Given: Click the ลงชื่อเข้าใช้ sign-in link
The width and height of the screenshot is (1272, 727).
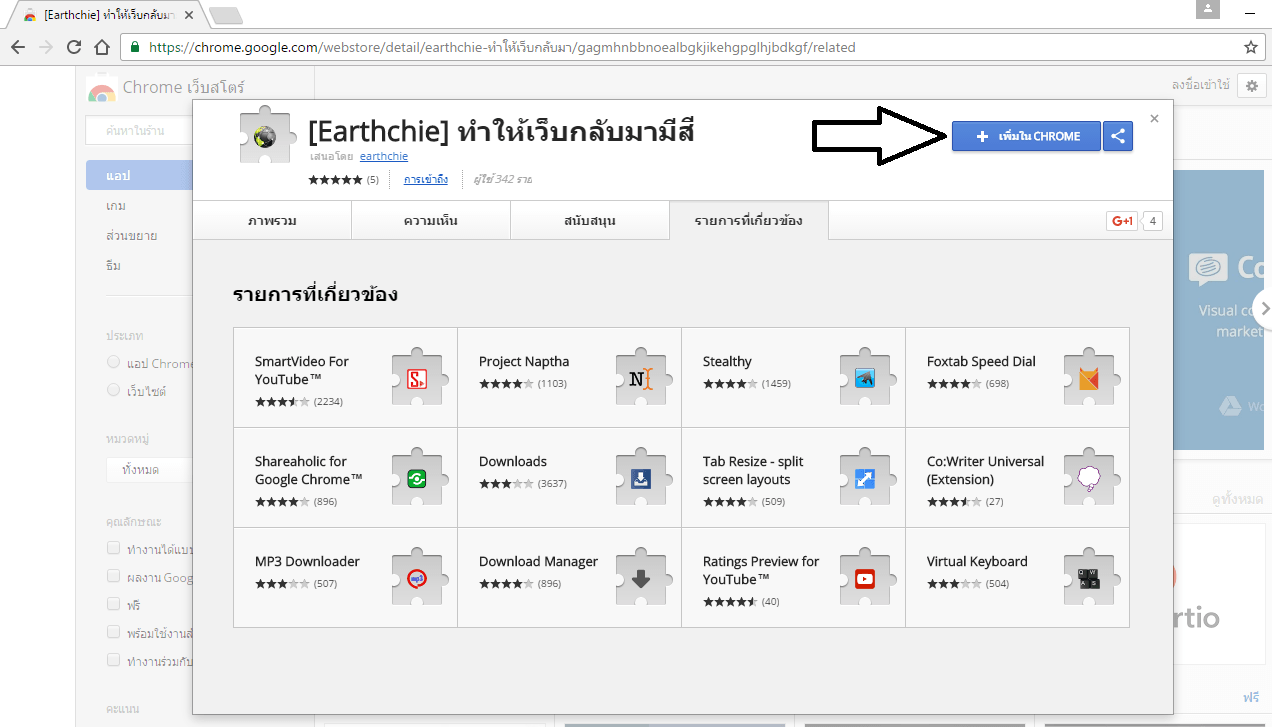Looking at the screenshot, I should (x=1200, y=85).
